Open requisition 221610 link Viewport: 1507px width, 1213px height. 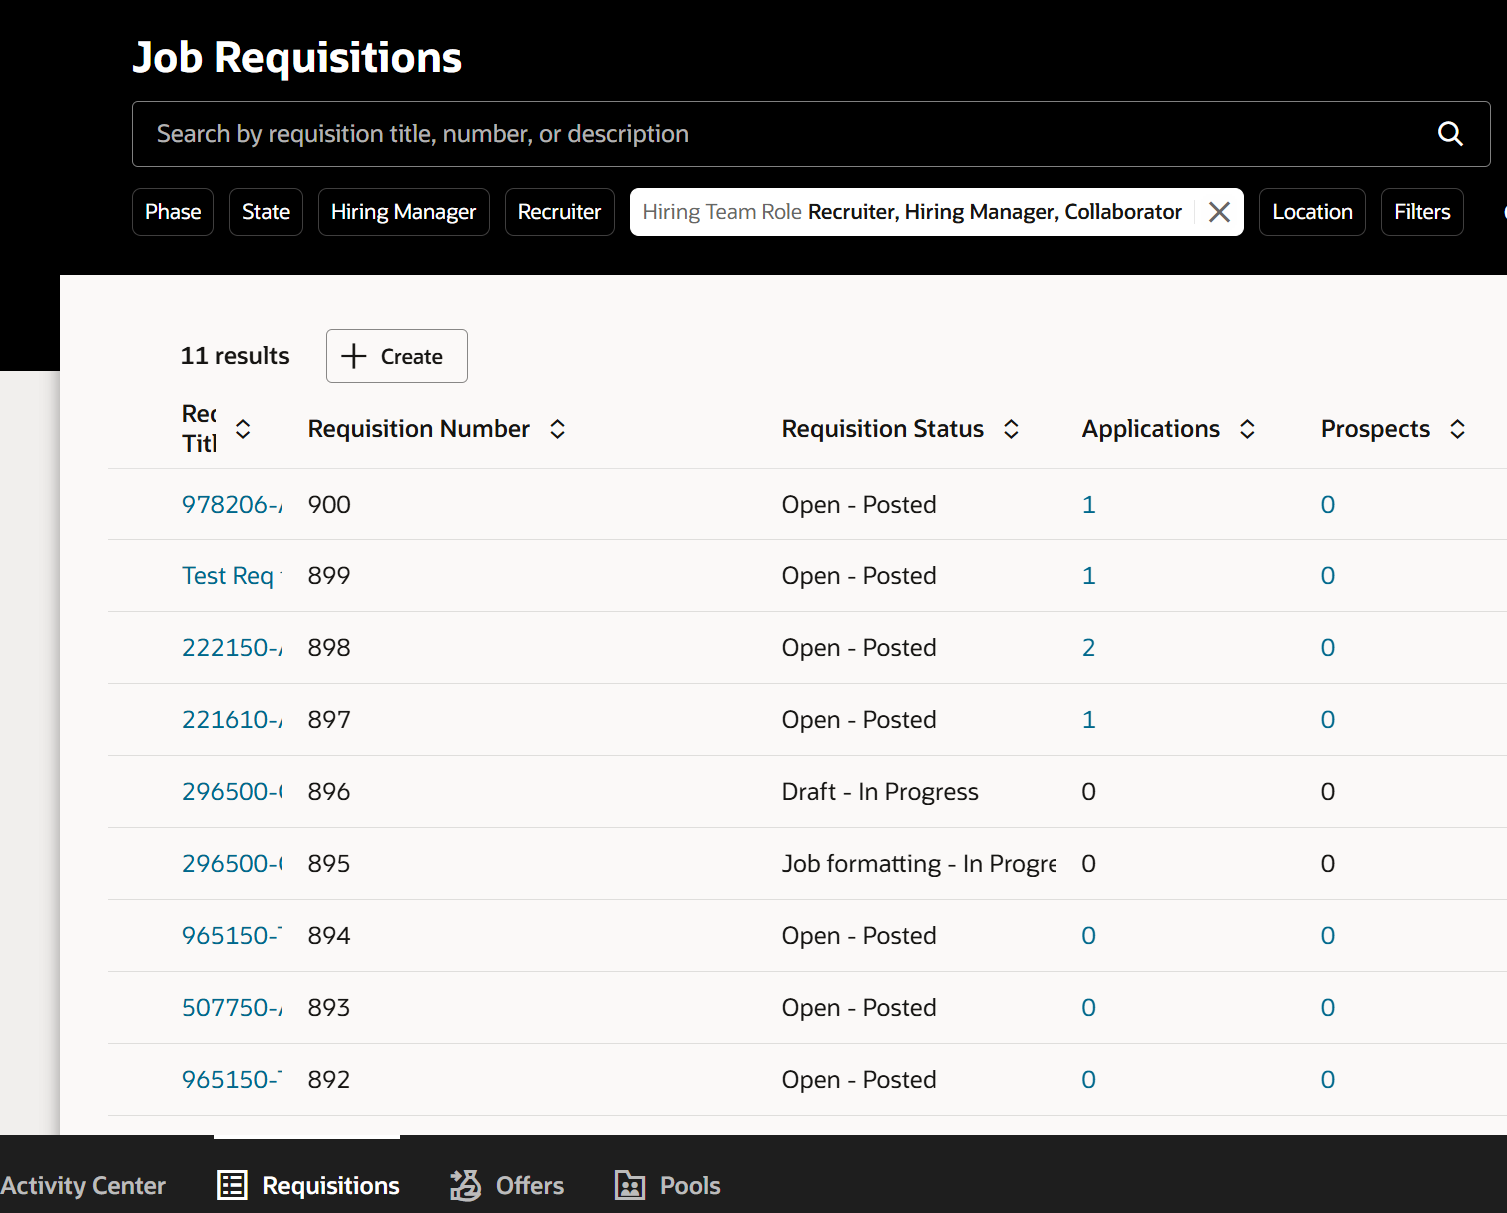click(232, 720)
